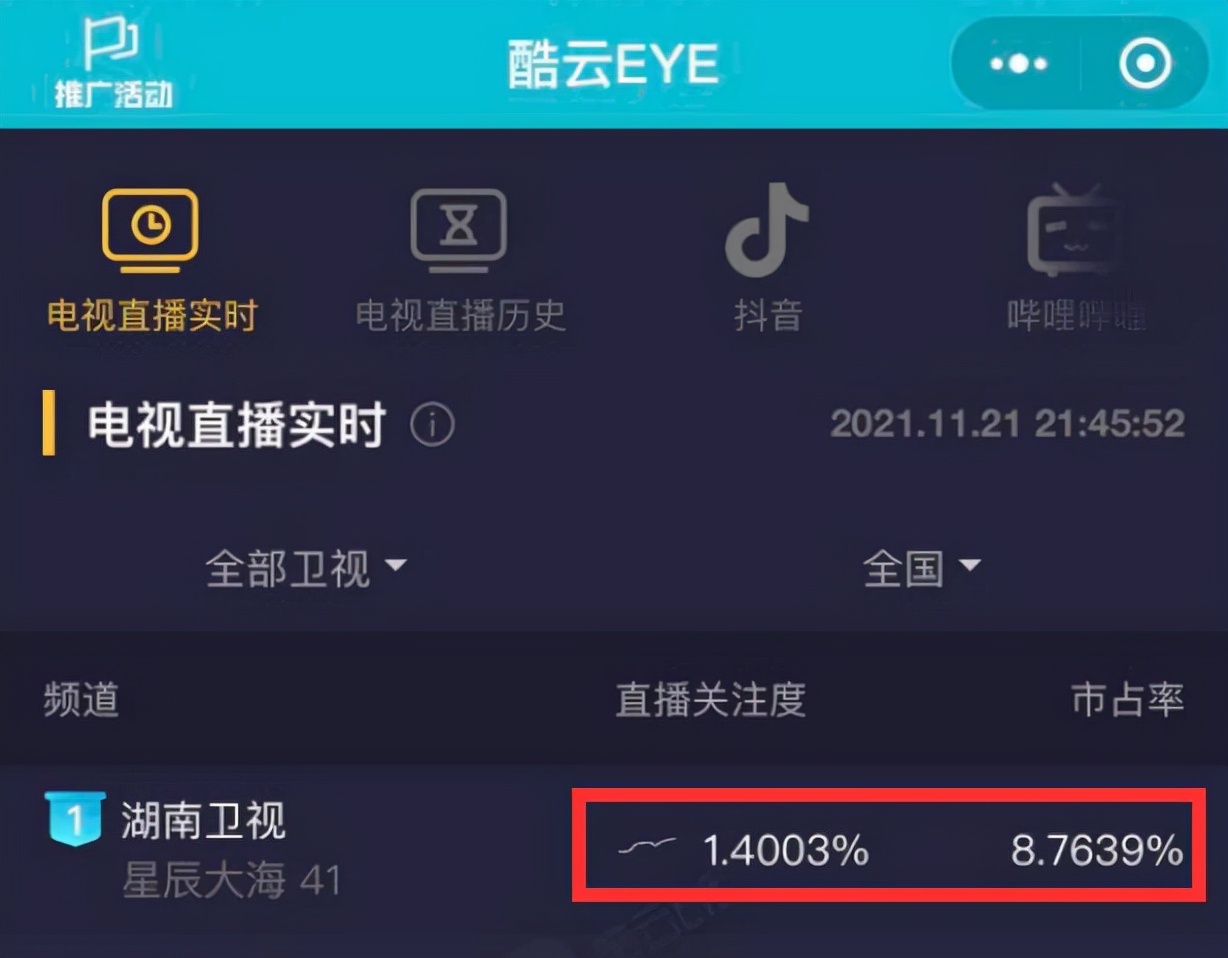This screenshot has width=1228, height=958.
Task: Expand the 全部卫视 dropdown
Action: (x=306, y=569)
